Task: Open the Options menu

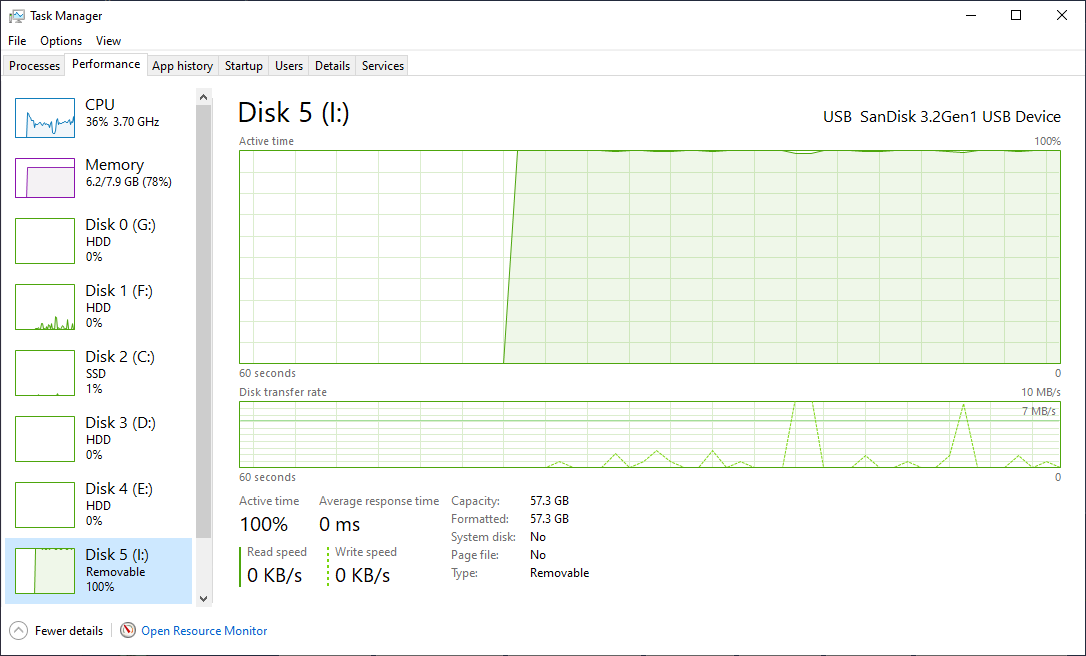Action: pos(61,41)
